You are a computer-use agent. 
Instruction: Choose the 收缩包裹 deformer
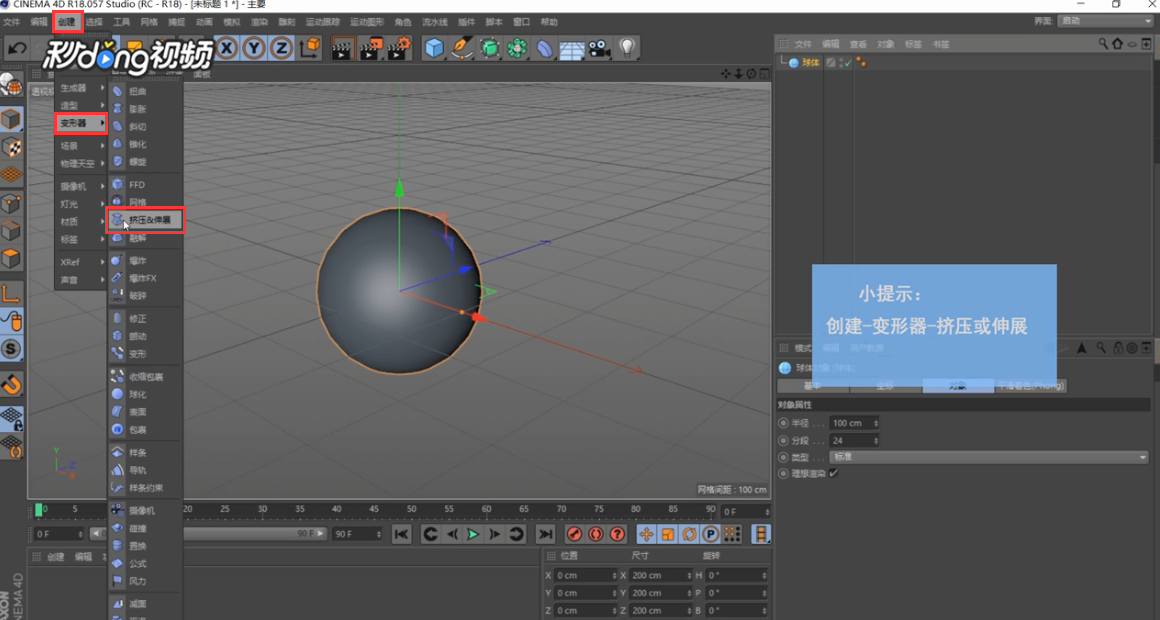(x=145, y=377)
